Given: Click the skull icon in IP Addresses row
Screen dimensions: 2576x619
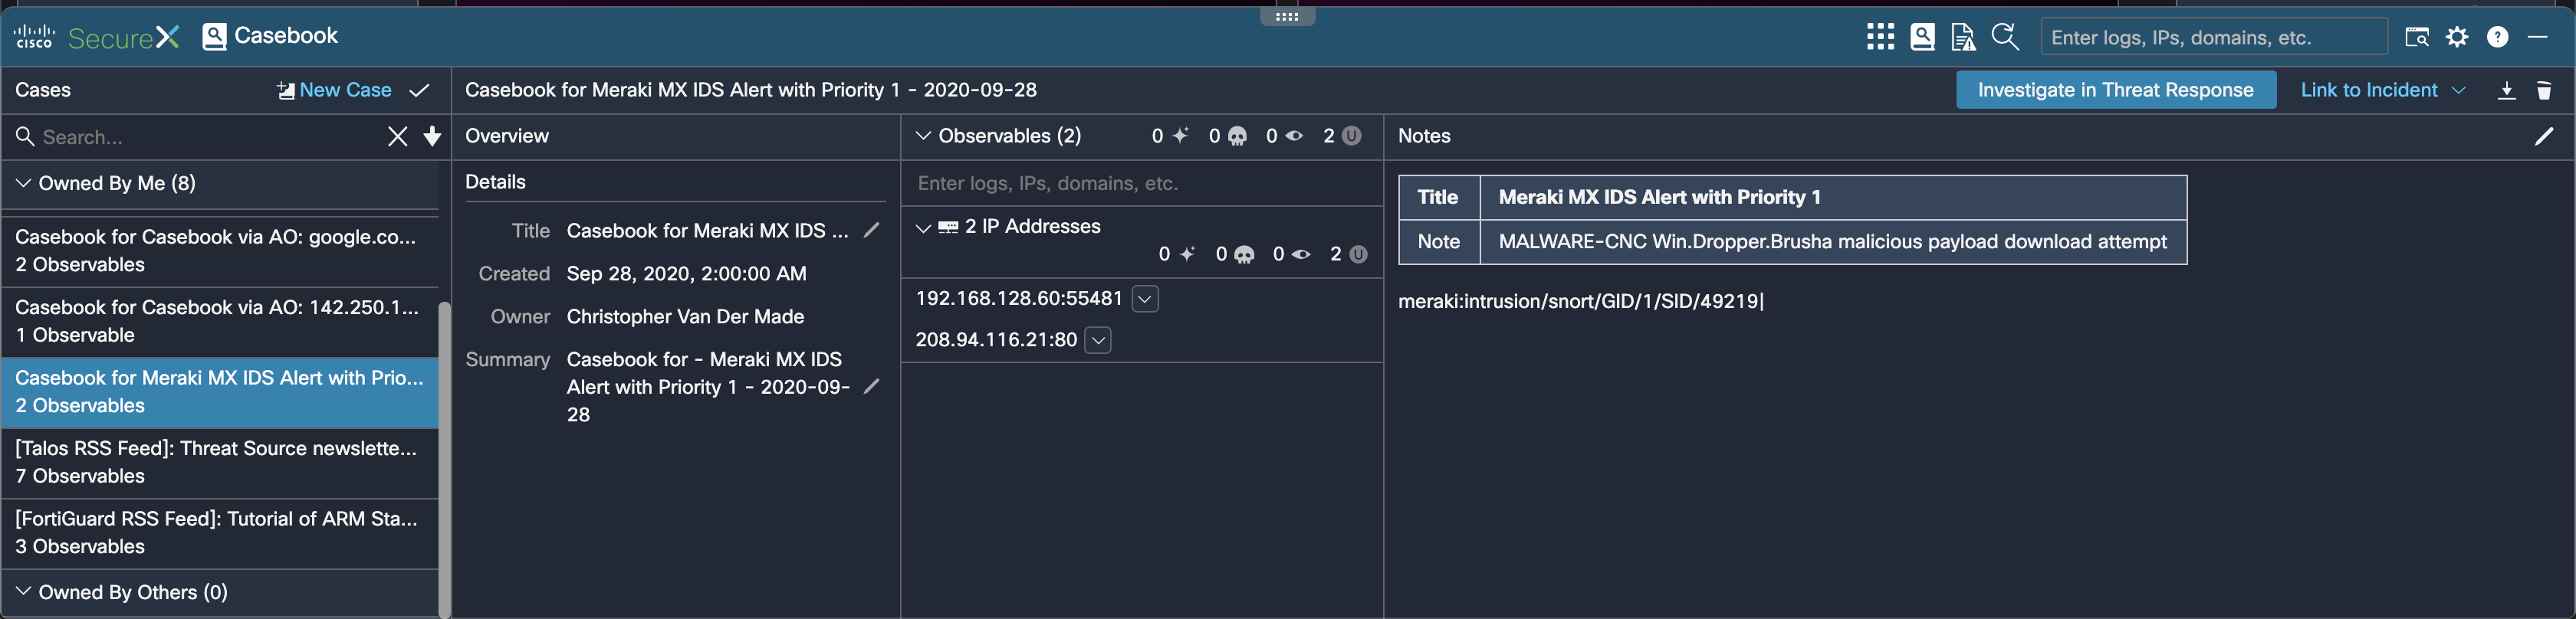Looking at the screenshot, I should click(1244, 255).
